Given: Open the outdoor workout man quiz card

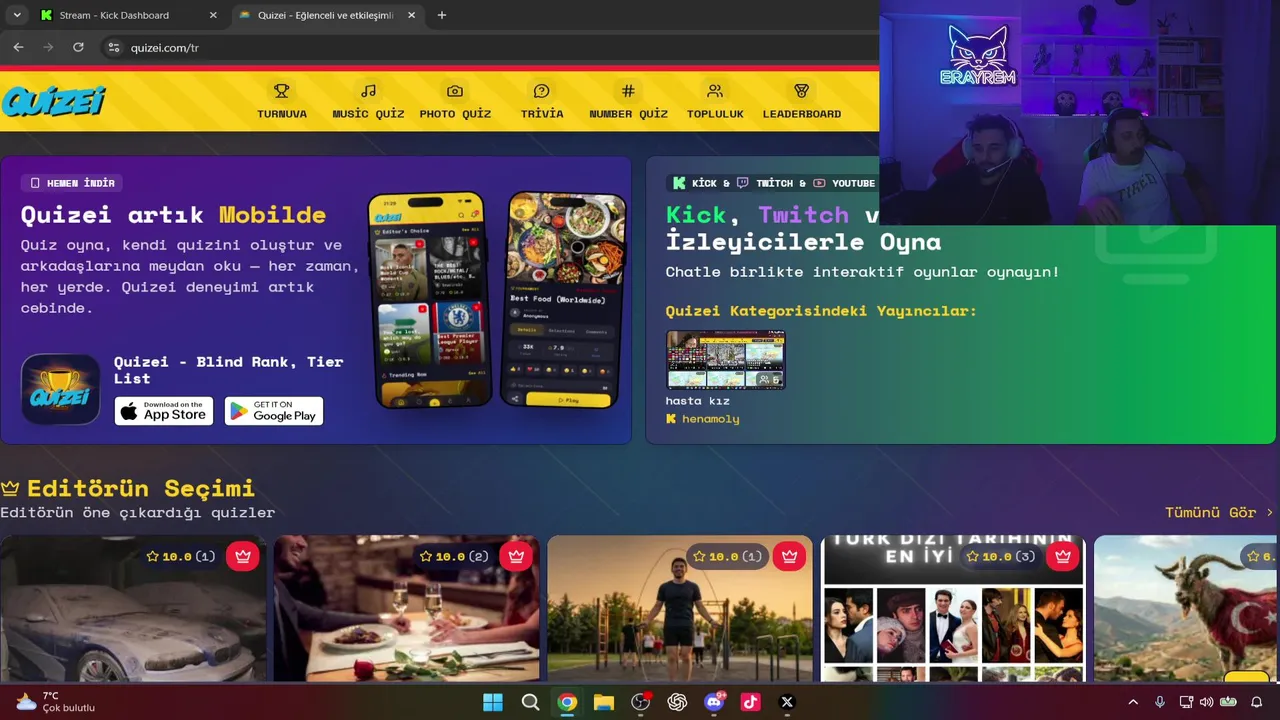Looking at the screenshot, I should 680,609.
